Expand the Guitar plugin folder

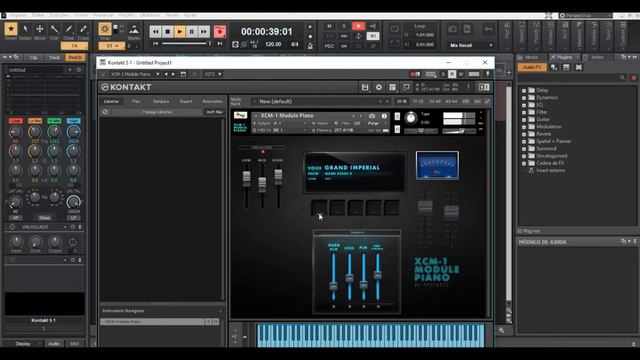click(524, 119)
